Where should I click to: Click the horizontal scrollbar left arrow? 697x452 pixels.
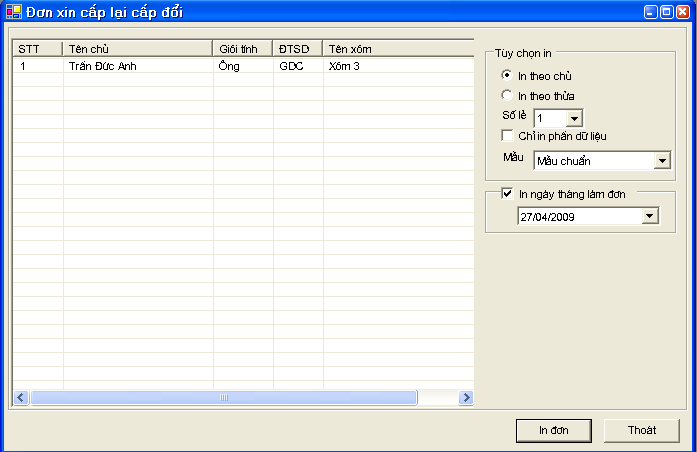tap(20, 398)
